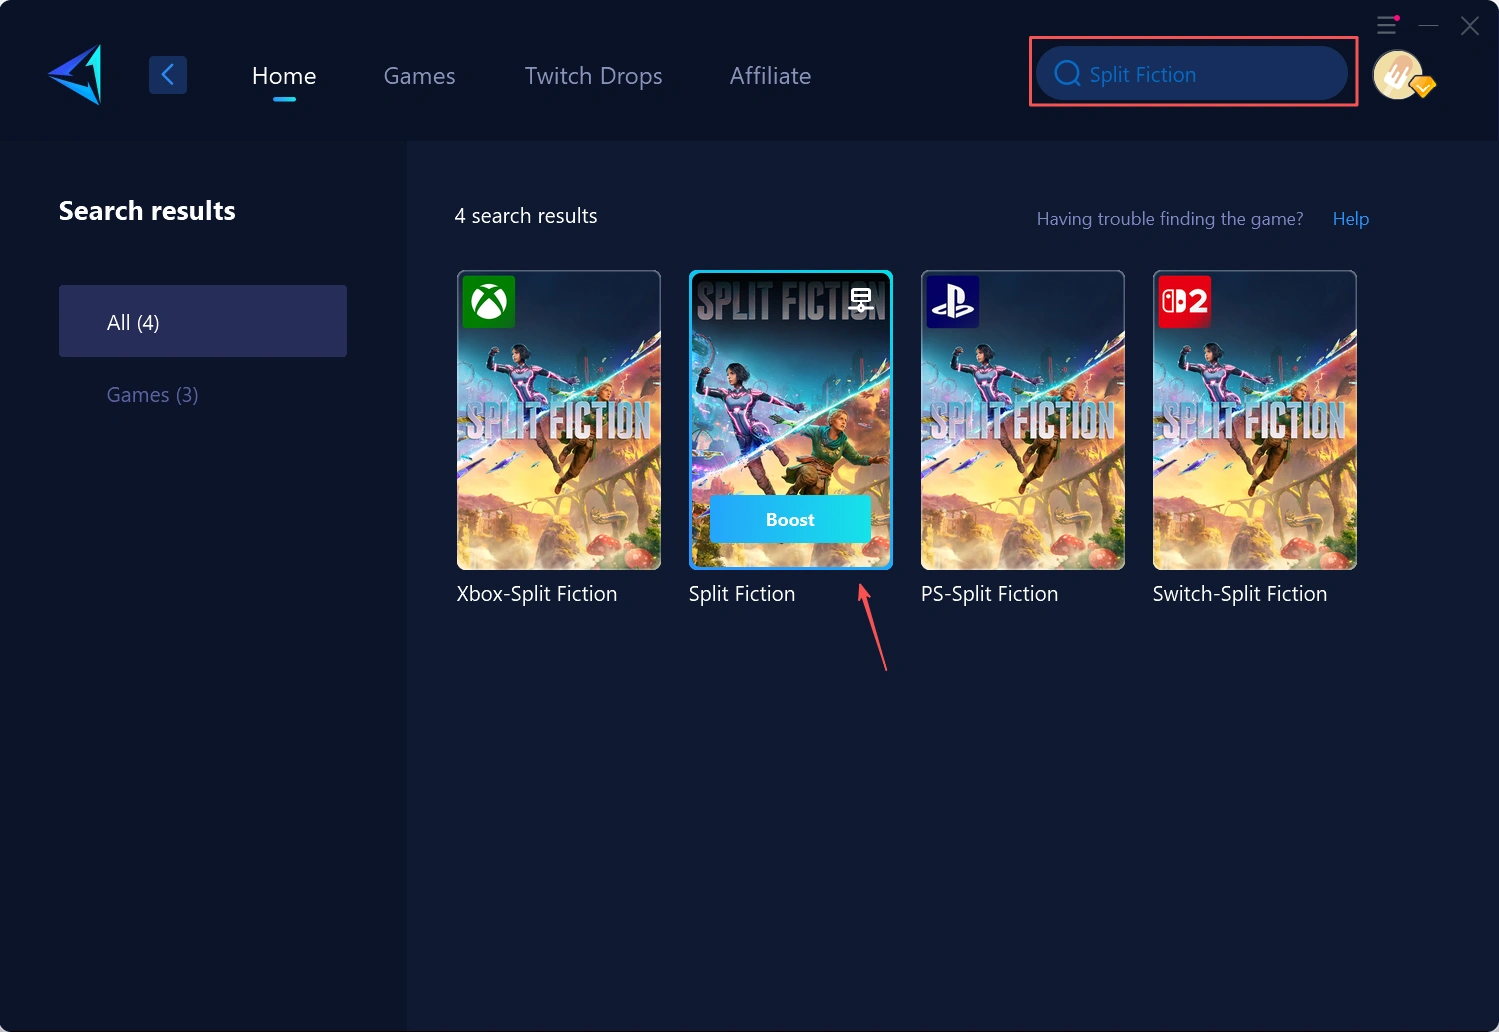Select the Games (3) filter
This screenshot has height=1032, width=1499.
click(152, 394)
